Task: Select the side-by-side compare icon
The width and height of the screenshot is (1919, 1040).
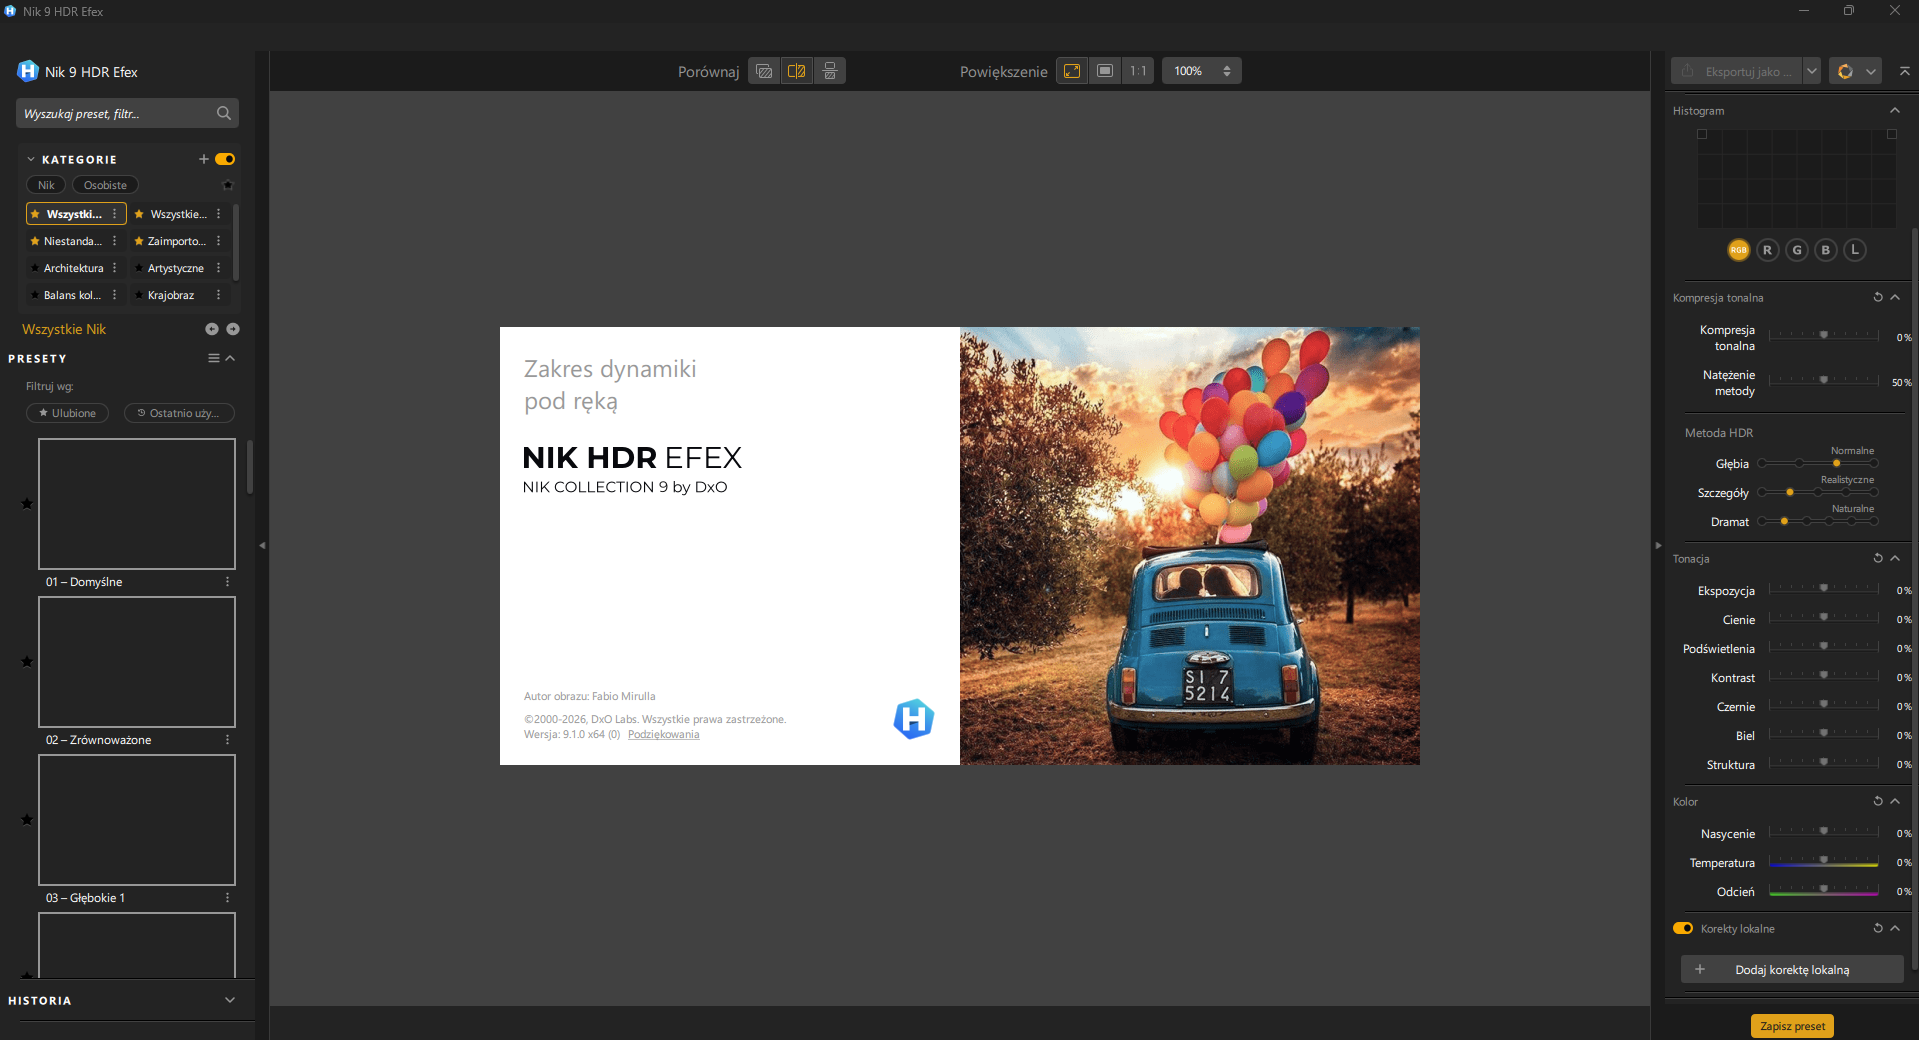Action: coord(830,71)
